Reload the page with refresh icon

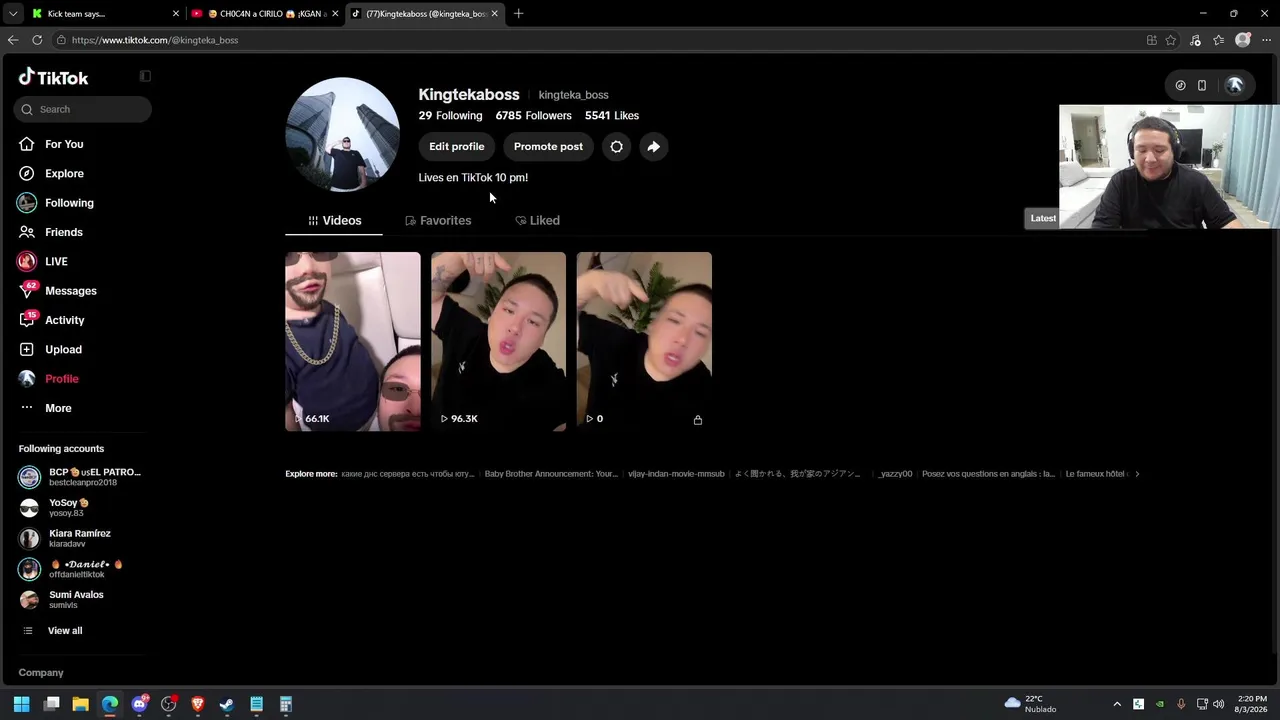pos(37,40)
